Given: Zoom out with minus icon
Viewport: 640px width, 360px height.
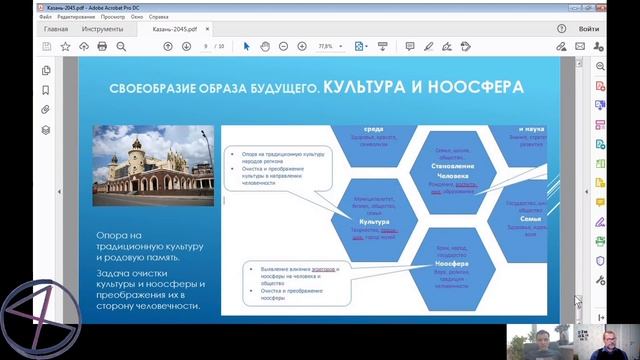Looking at the screenshot, I should (x=283, y=47).
